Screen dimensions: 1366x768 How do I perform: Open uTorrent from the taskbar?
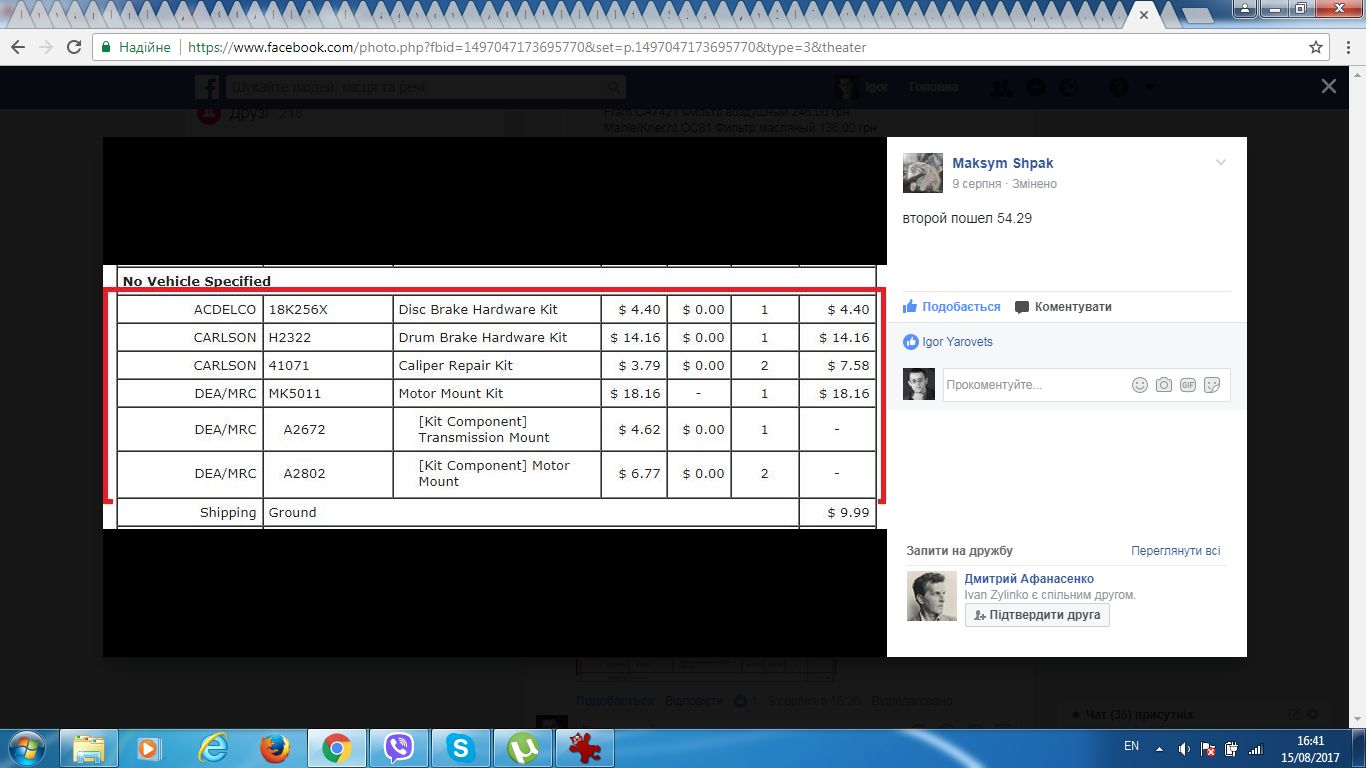tap(523, 748)
